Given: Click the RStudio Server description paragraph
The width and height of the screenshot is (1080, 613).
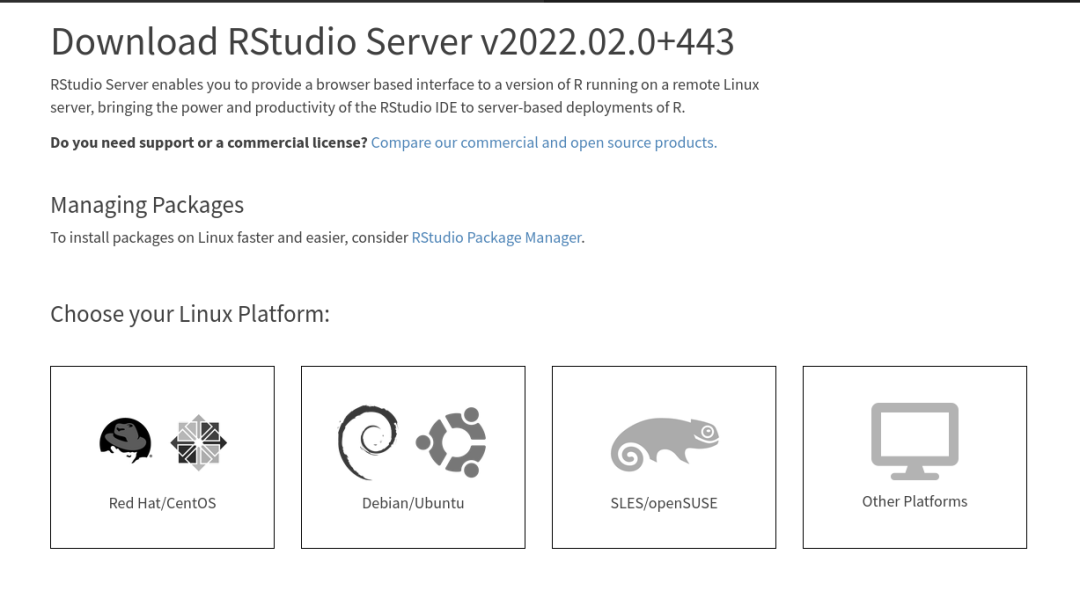Looking at the screenshot, I should [x=405, y=96].
